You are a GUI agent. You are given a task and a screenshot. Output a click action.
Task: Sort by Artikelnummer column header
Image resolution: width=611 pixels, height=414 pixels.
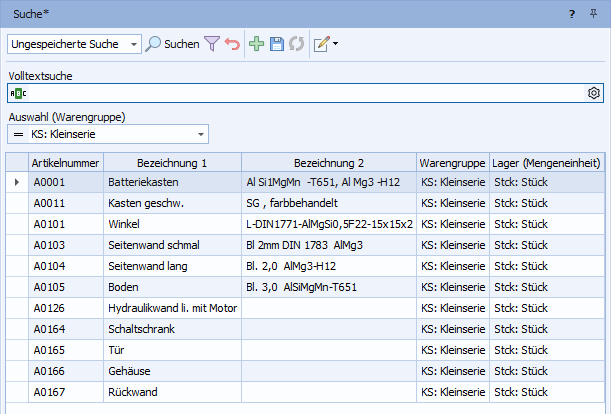click(x=64, y=162)
